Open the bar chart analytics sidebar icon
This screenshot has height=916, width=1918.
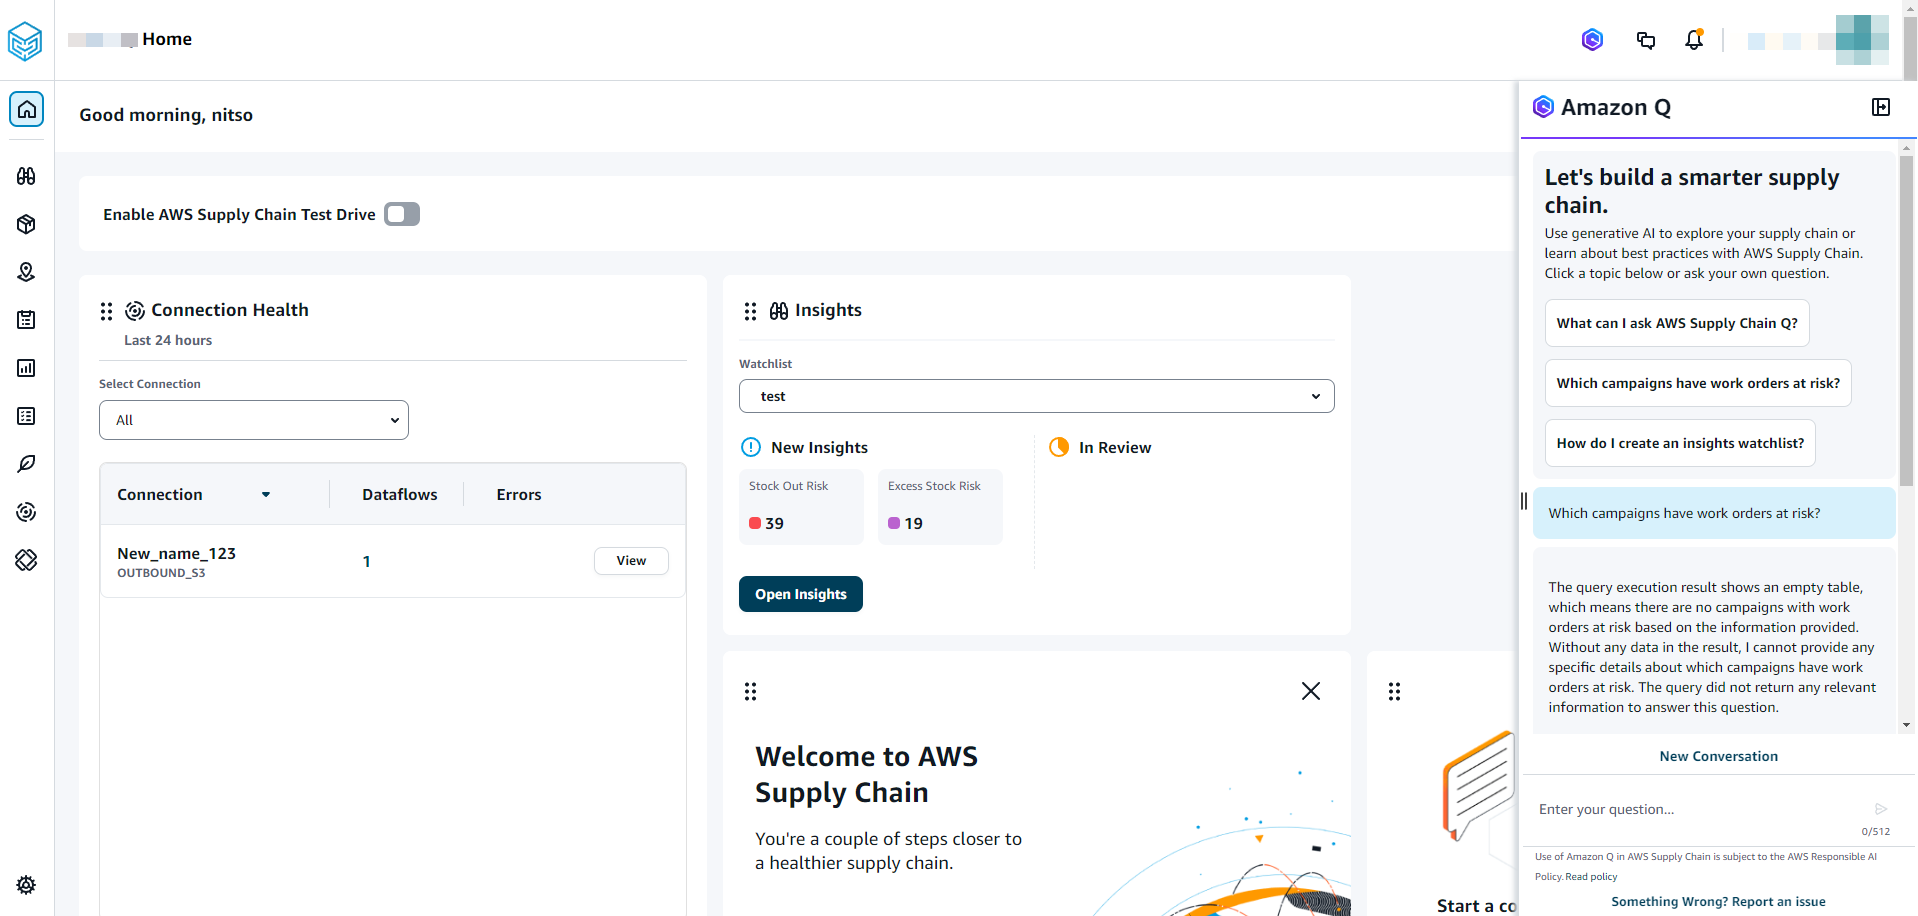[x=26, y=368]
